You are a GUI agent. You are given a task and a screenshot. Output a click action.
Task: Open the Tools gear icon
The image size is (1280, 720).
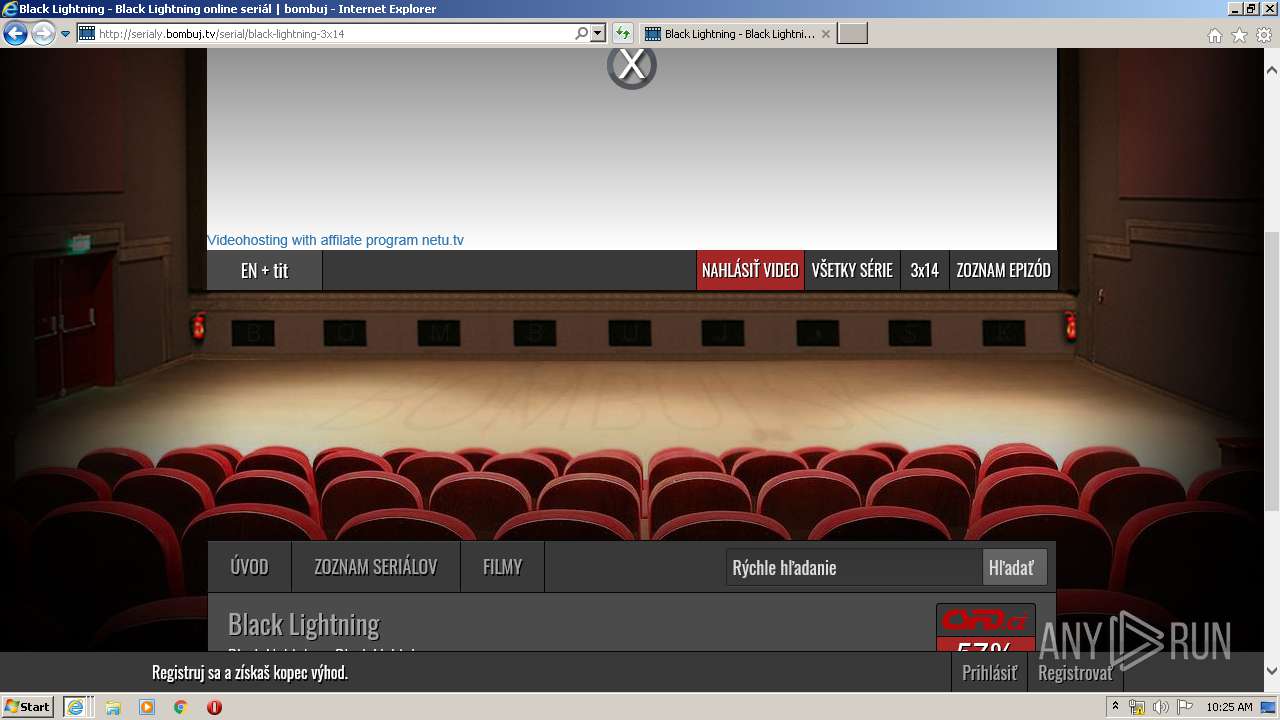(1264, 35)
